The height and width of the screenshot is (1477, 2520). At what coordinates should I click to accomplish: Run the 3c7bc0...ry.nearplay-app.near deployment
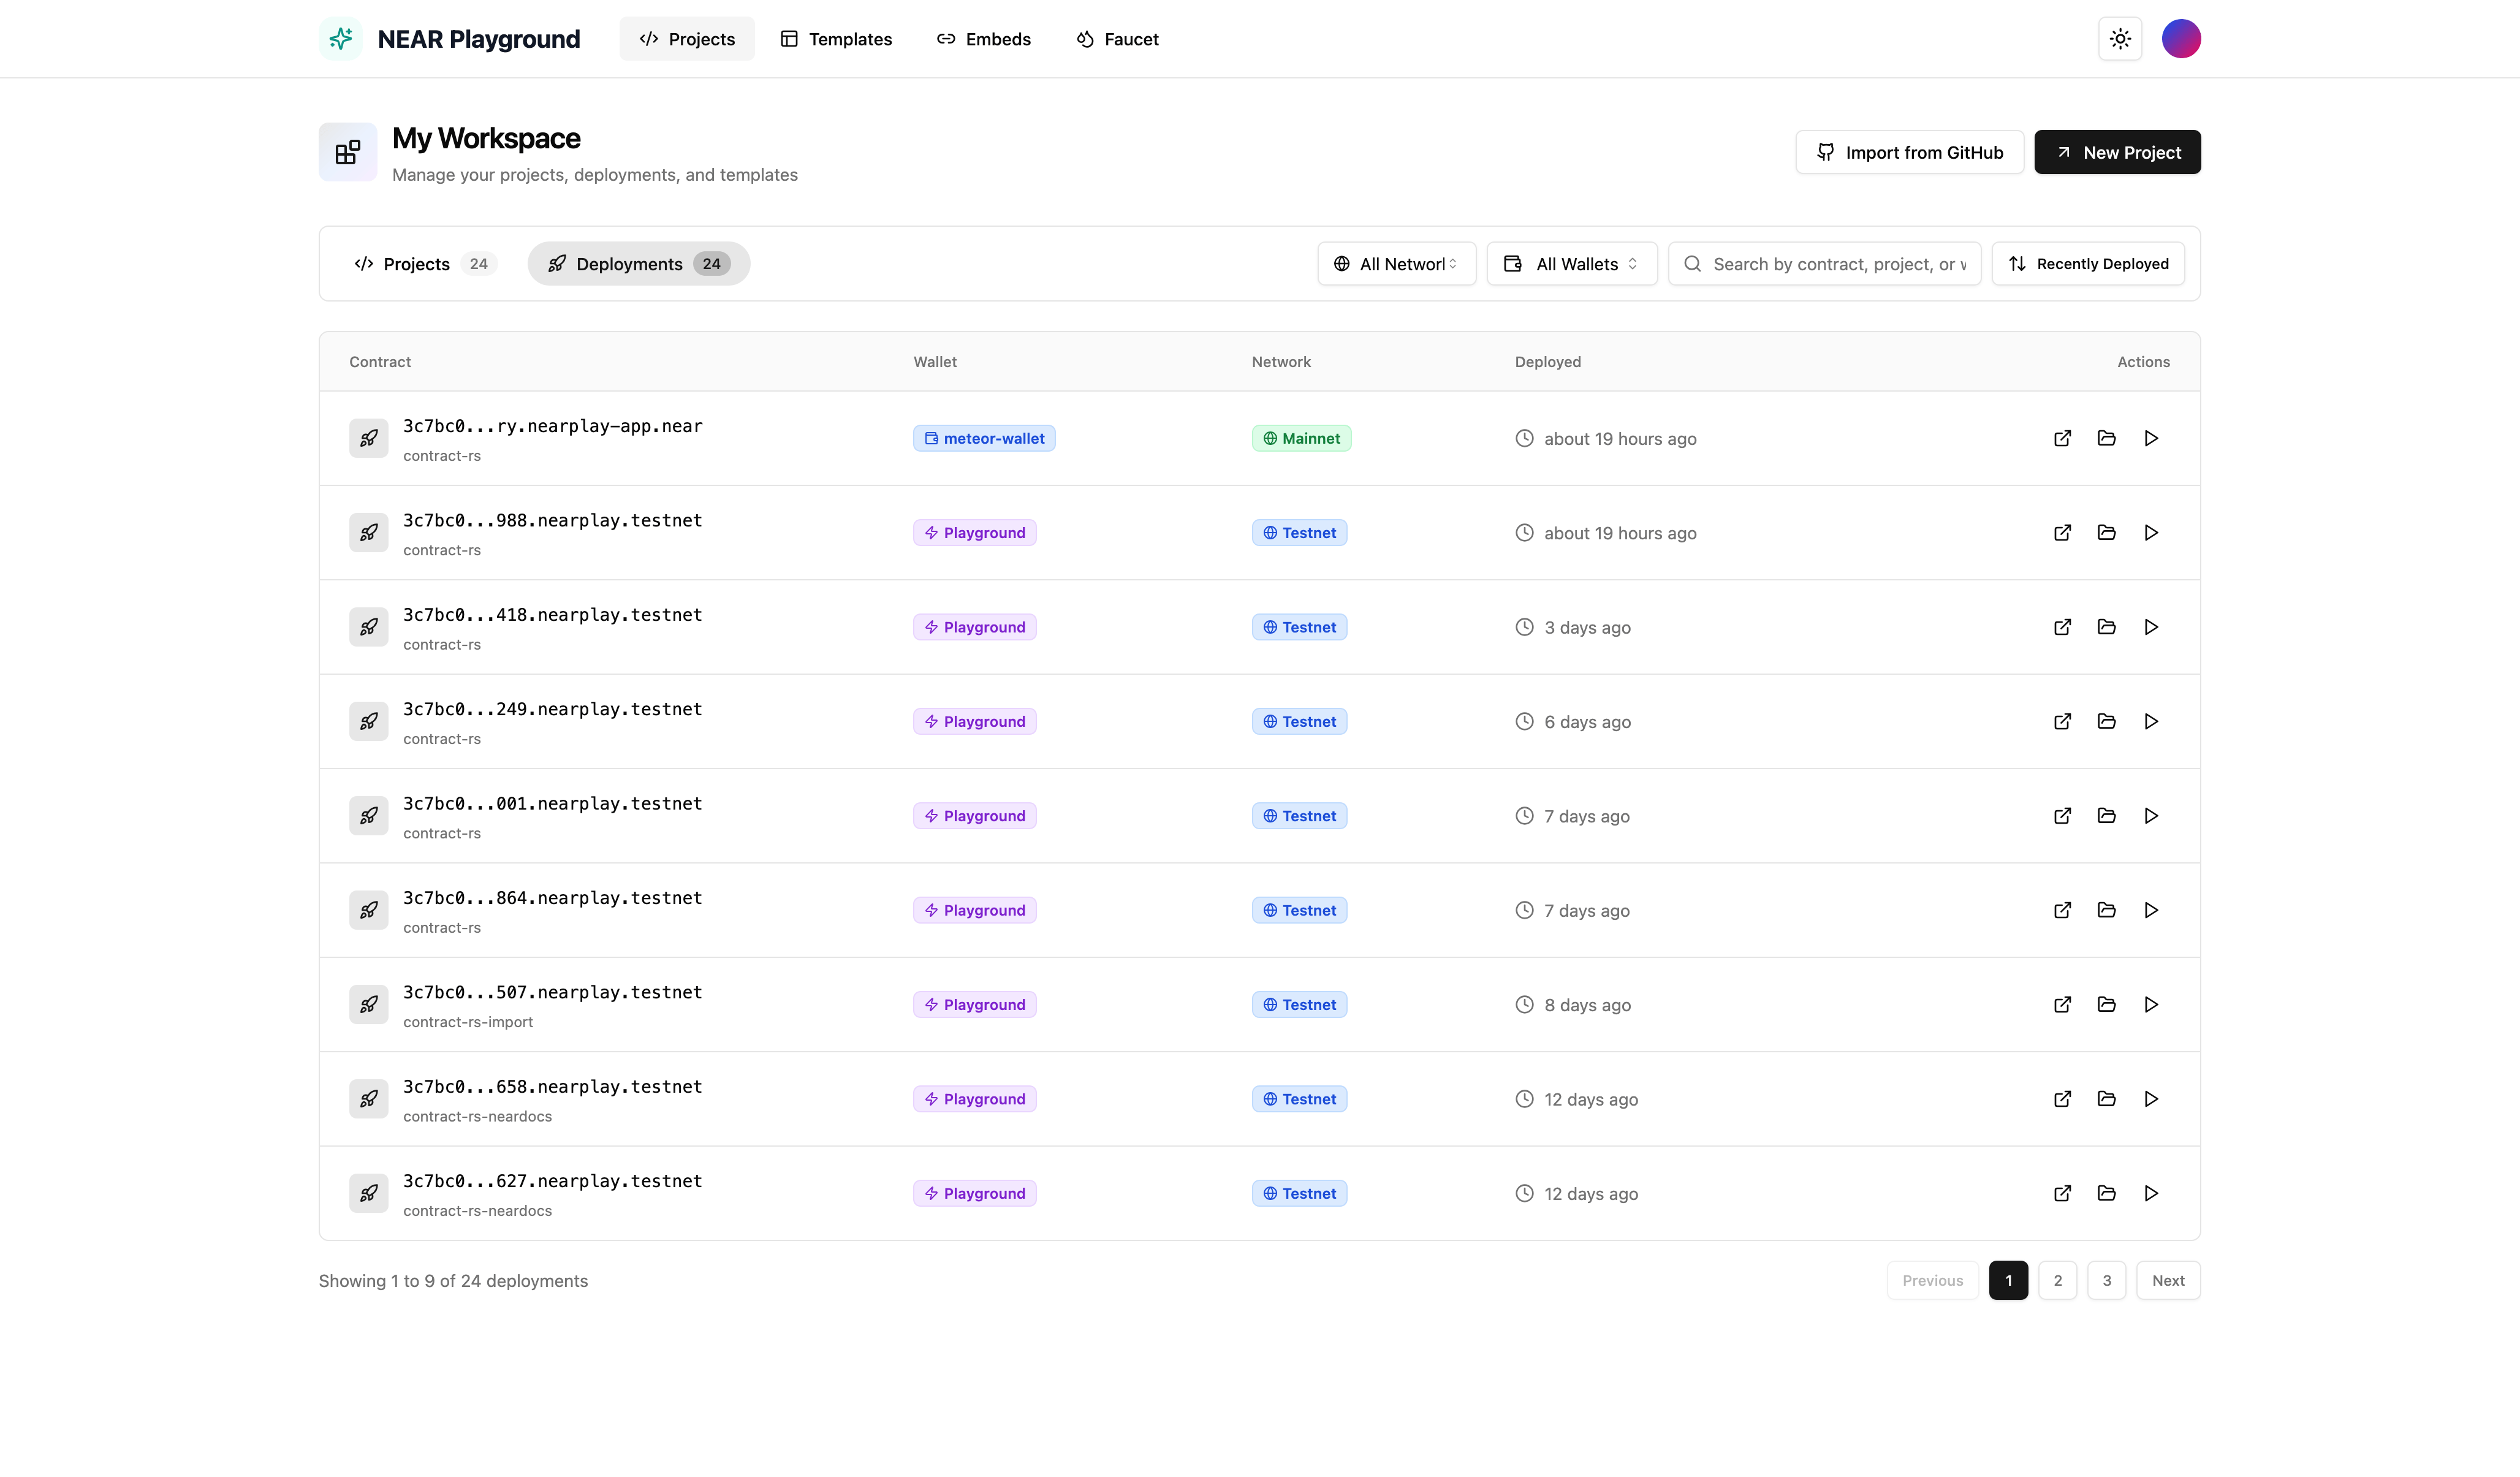[x=2151, y=438]
